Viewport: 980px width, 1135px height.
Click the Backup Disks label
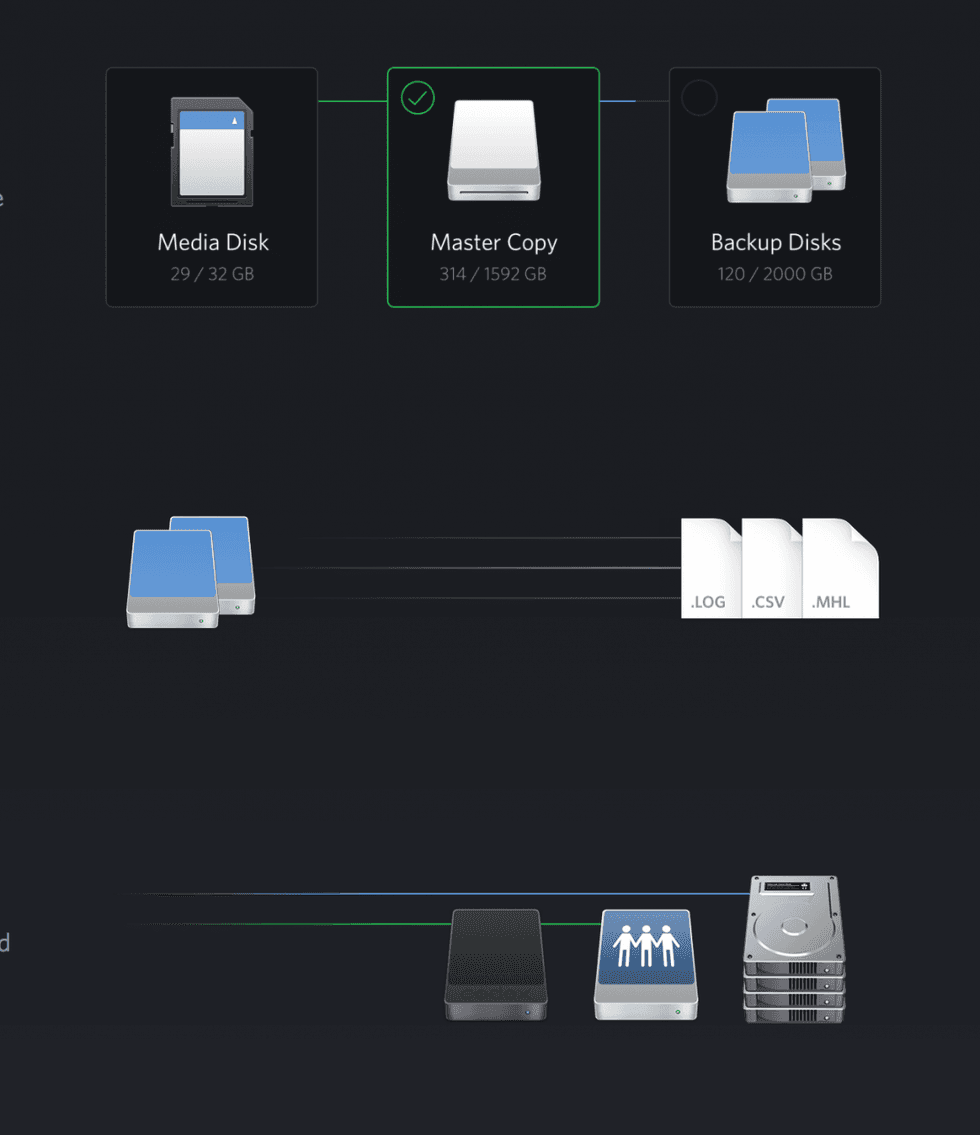(x=776, y=242)
